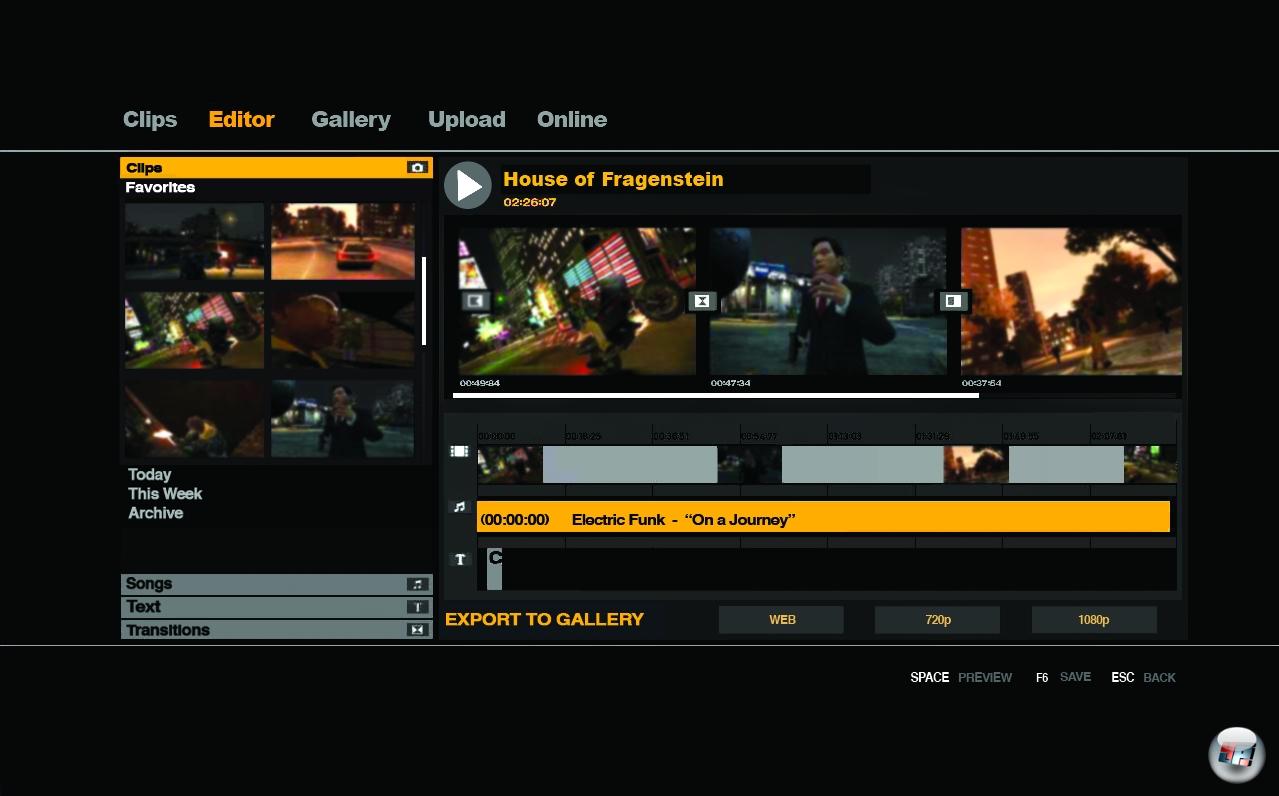Screen dimensions: 1279x796
Task: Switch to the Gallery tab
Action: 350,120
